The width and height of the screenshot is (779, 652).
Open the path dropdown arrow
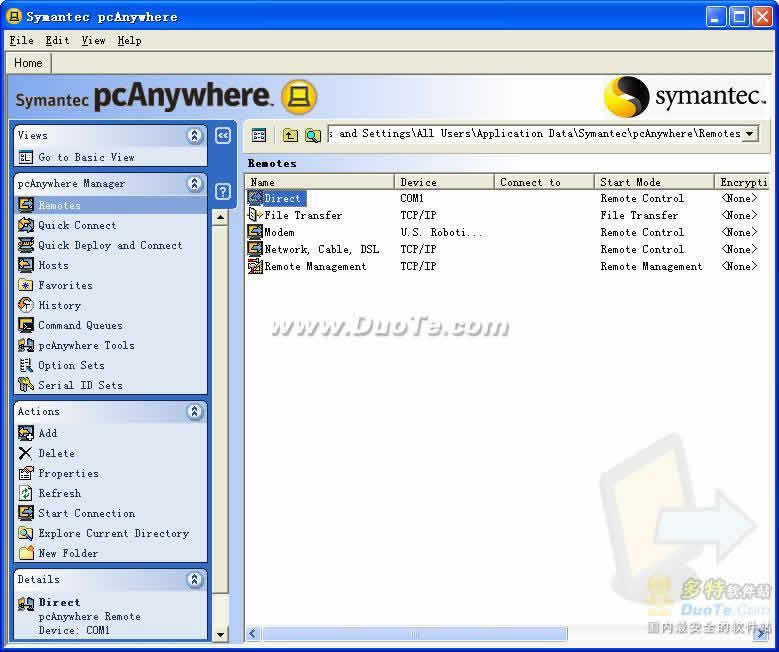click(x=750, y=134)
